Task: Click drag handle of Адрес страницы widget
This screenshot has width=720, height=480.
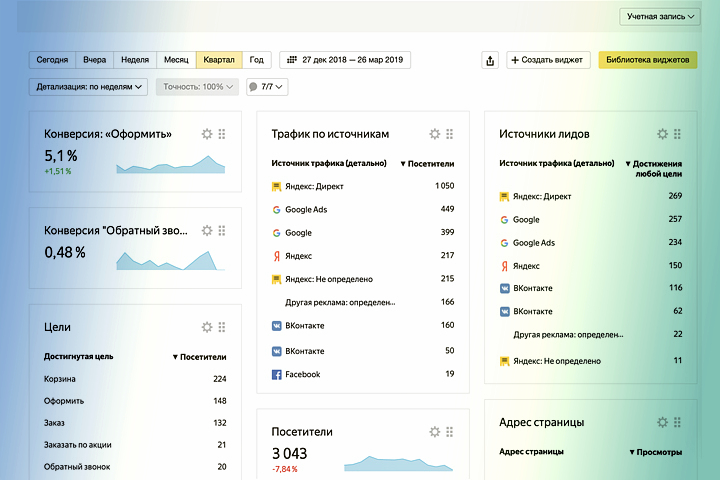Action: (677, 422)
